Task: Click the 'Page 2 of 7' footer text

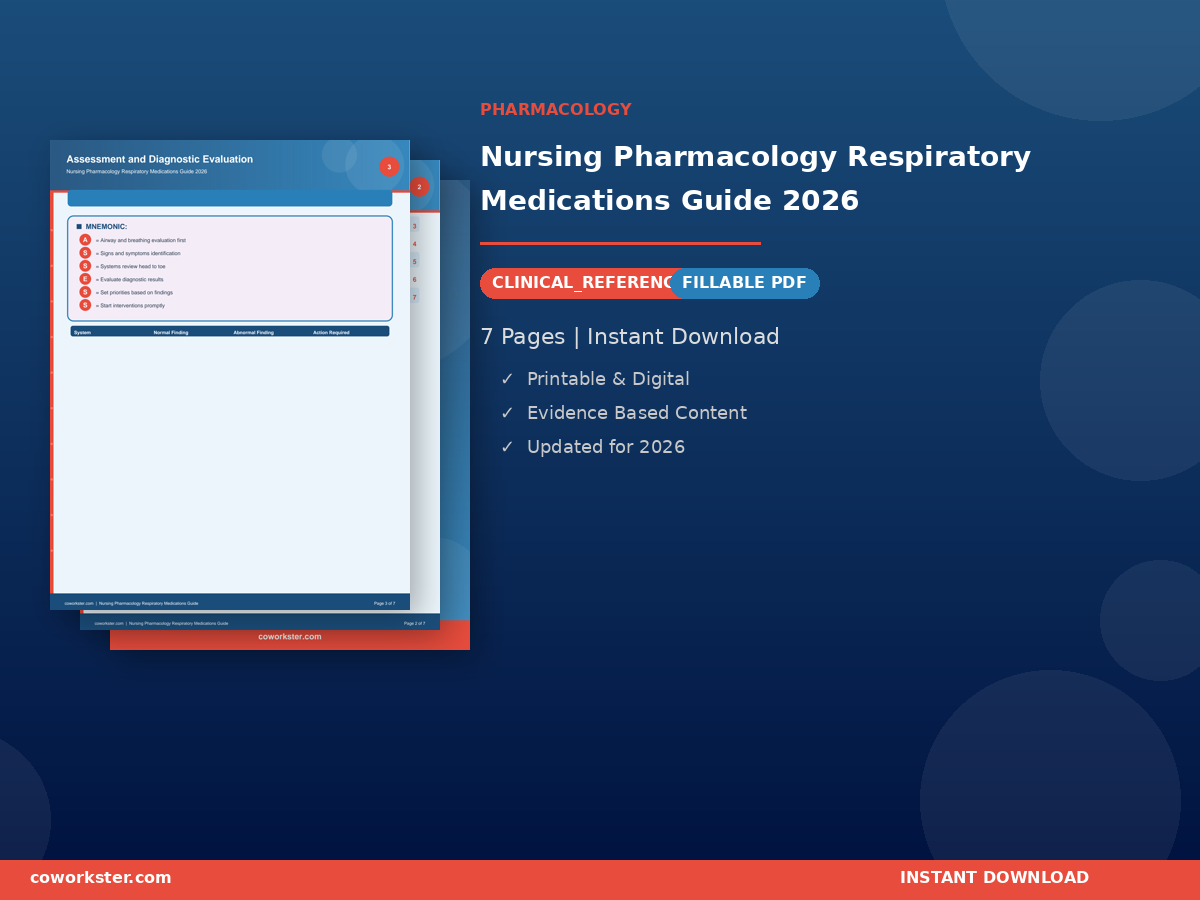Action: (x=415, y=623)
